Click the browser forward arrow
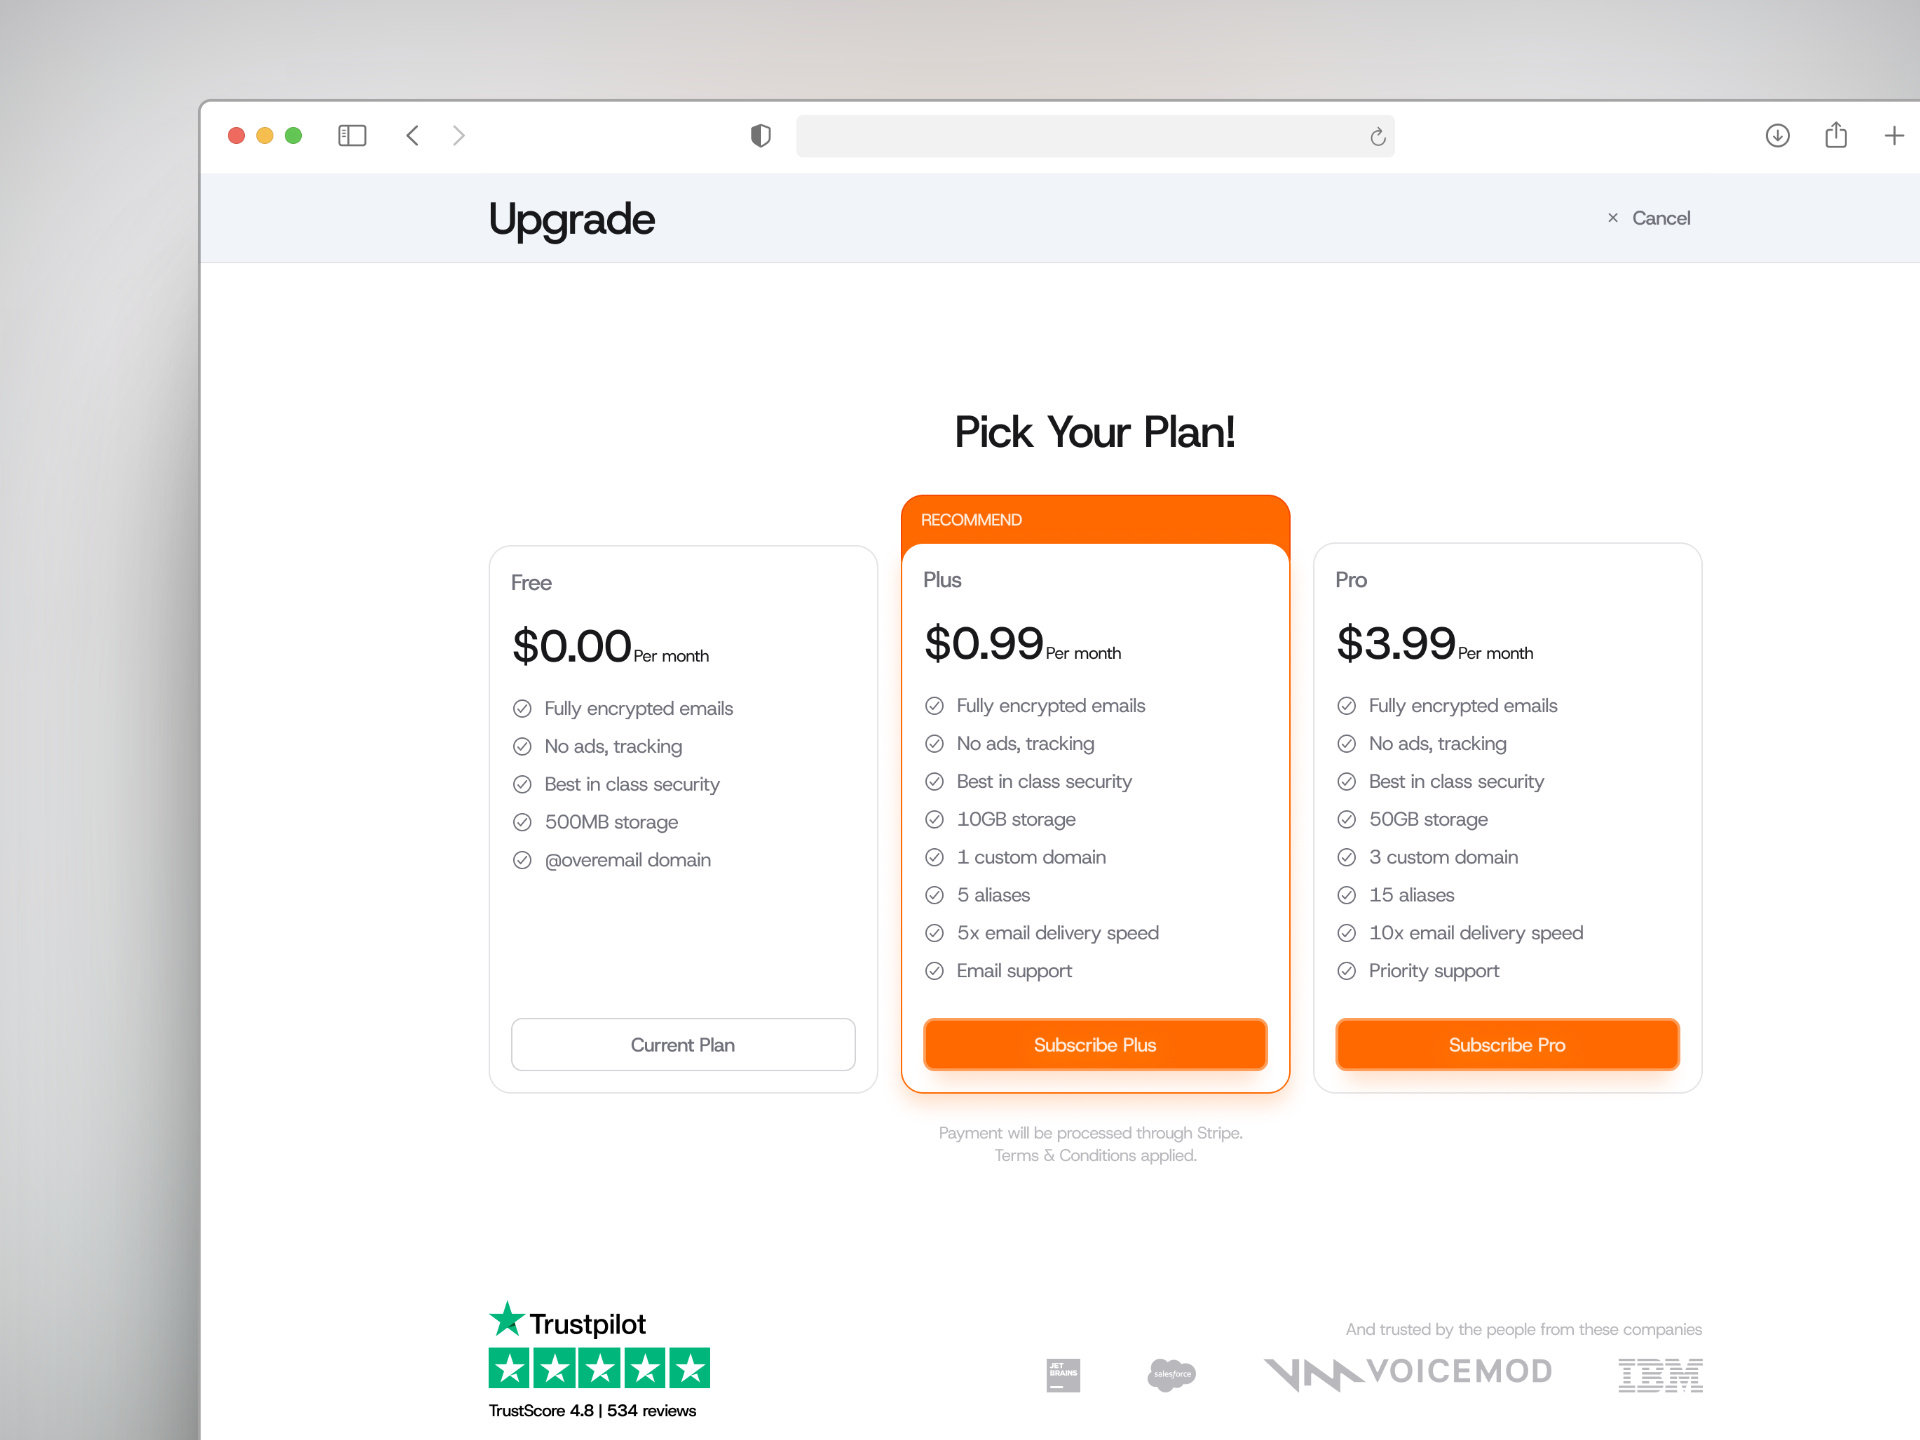Screen dimensions: 1920x1440 [459, 136]
